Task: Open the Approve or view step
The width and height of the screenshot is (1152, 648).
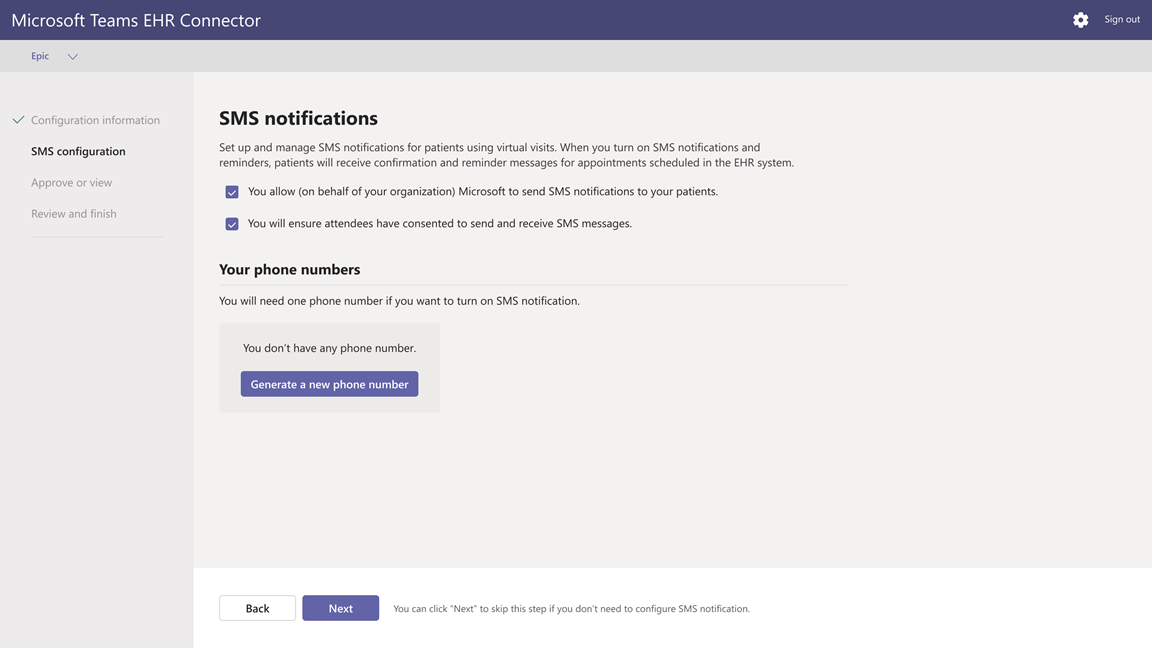Action: tap(71, 182)
